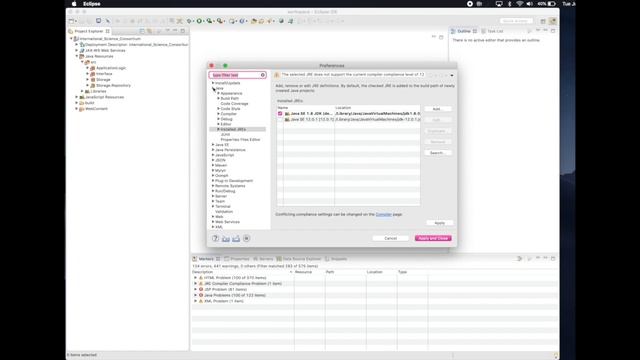
Task: Clear the filter text using the clear icon
Action: tap(263, 75)
